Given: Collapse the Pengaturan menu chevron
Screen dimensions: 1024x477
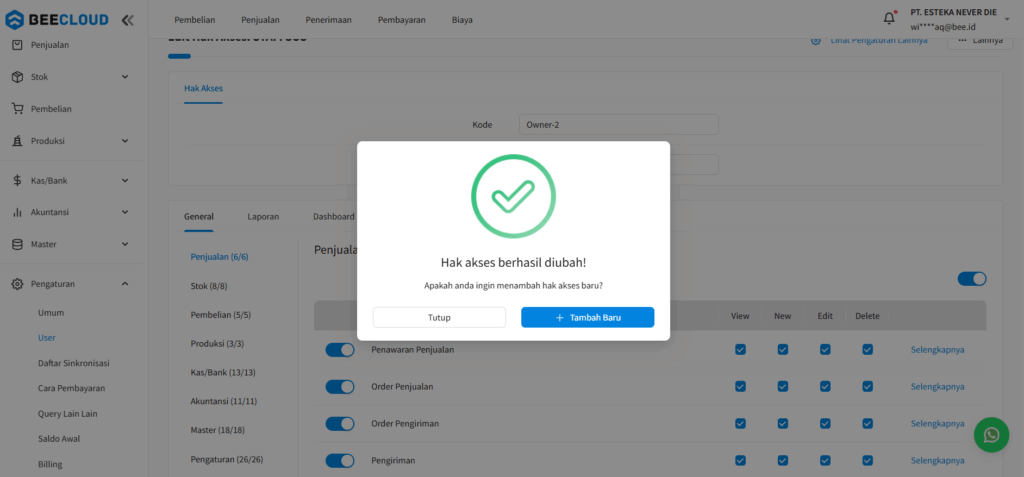Looking at the screenshot, I should [125, 284].
